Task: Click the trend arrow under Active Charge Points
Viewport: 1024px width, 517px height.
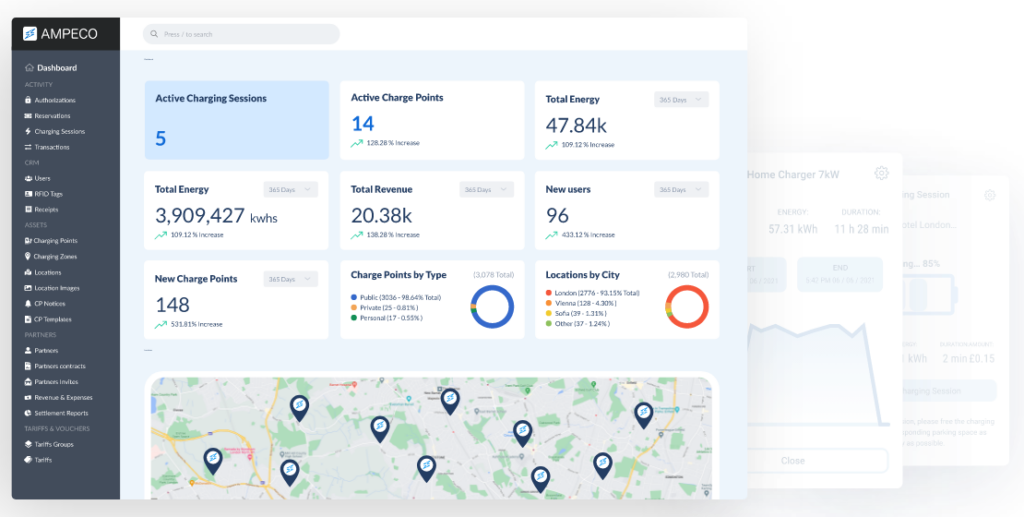Action: pos(357,144)
